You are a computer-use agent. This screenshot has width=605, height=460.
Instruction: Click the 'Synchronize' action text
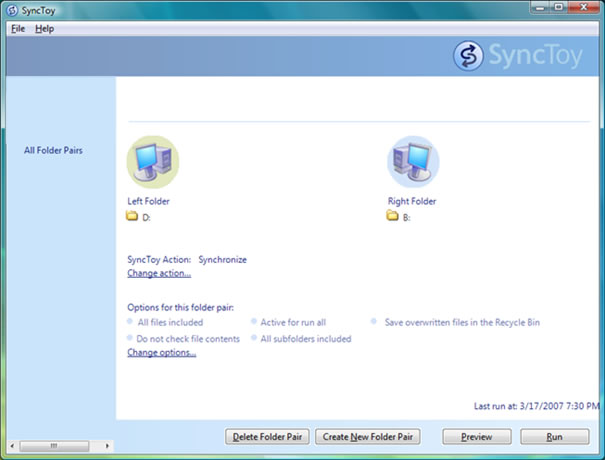(x=223, y=260)
